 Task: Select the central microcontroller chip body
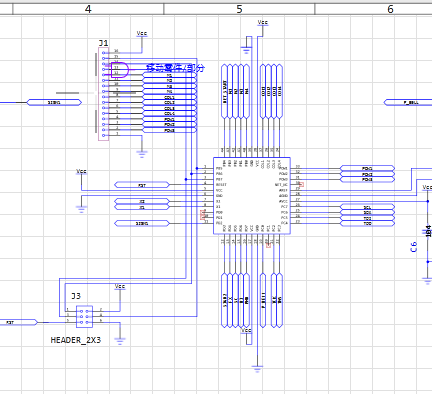pyautogui.click(x=252, y=196)
